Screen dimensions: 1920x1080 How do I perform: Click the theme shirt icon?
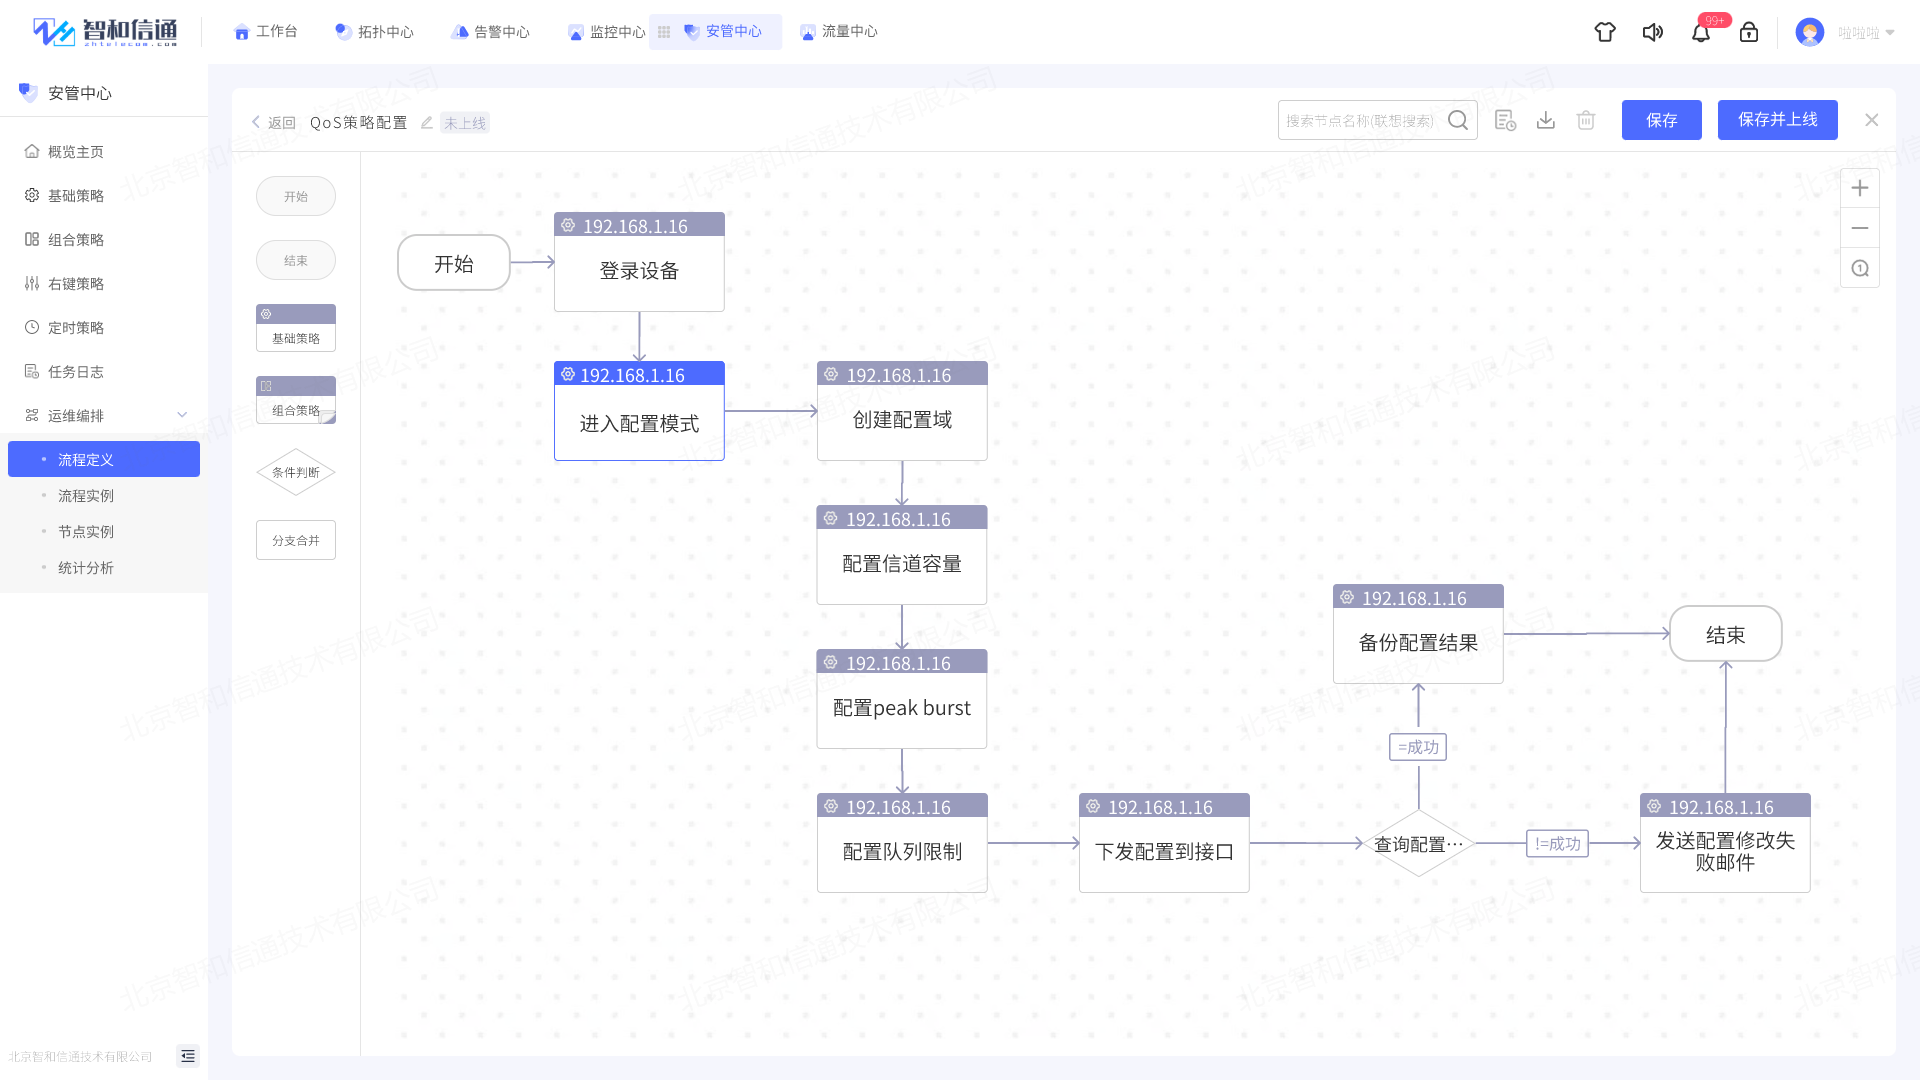1605,32
